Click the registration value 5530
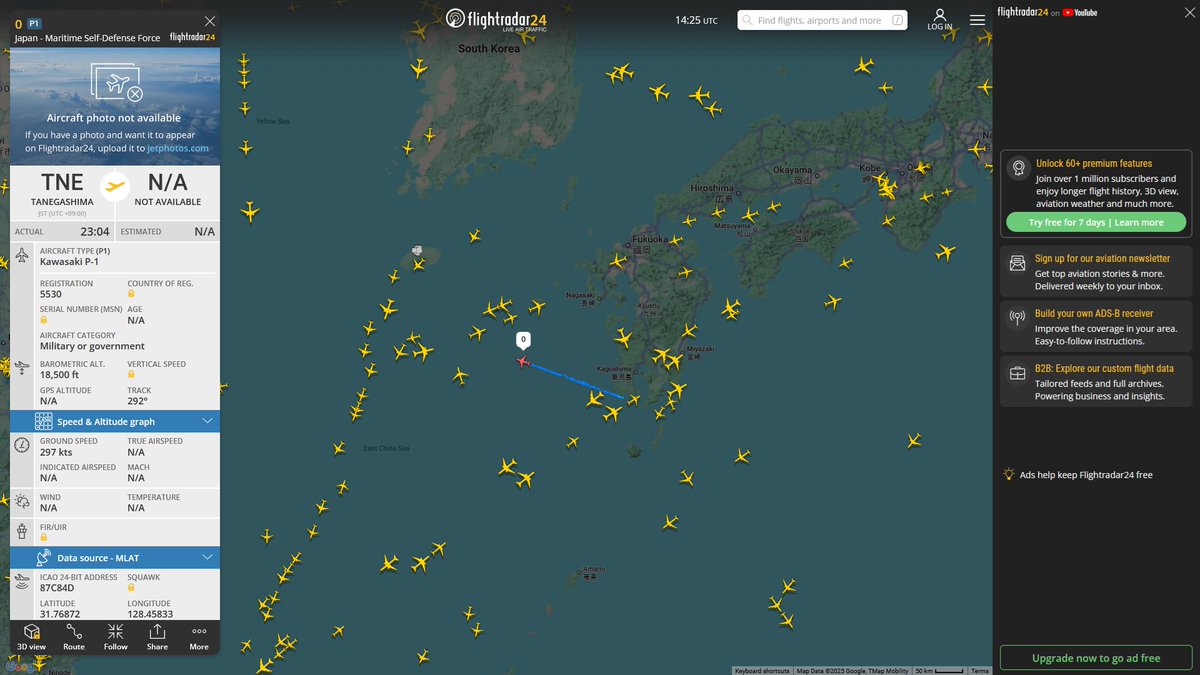The image size is (1200, 675). (51, 294)
